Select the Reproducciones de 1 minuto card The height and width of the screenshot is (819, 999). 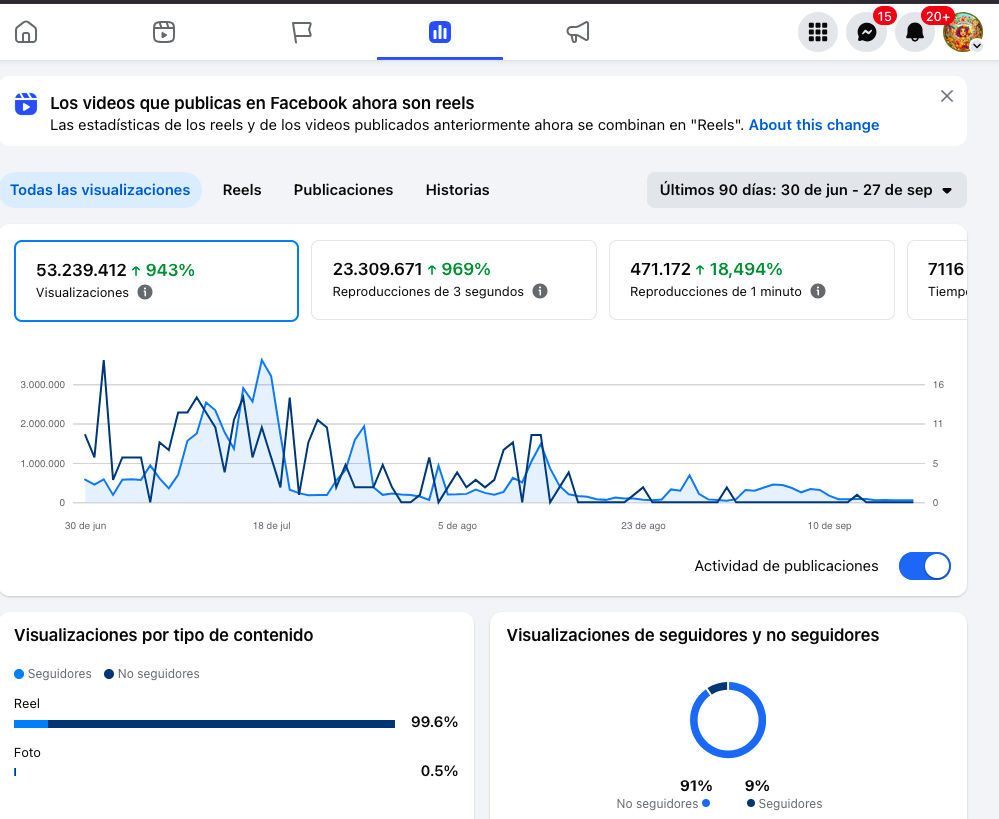(752, 280)
